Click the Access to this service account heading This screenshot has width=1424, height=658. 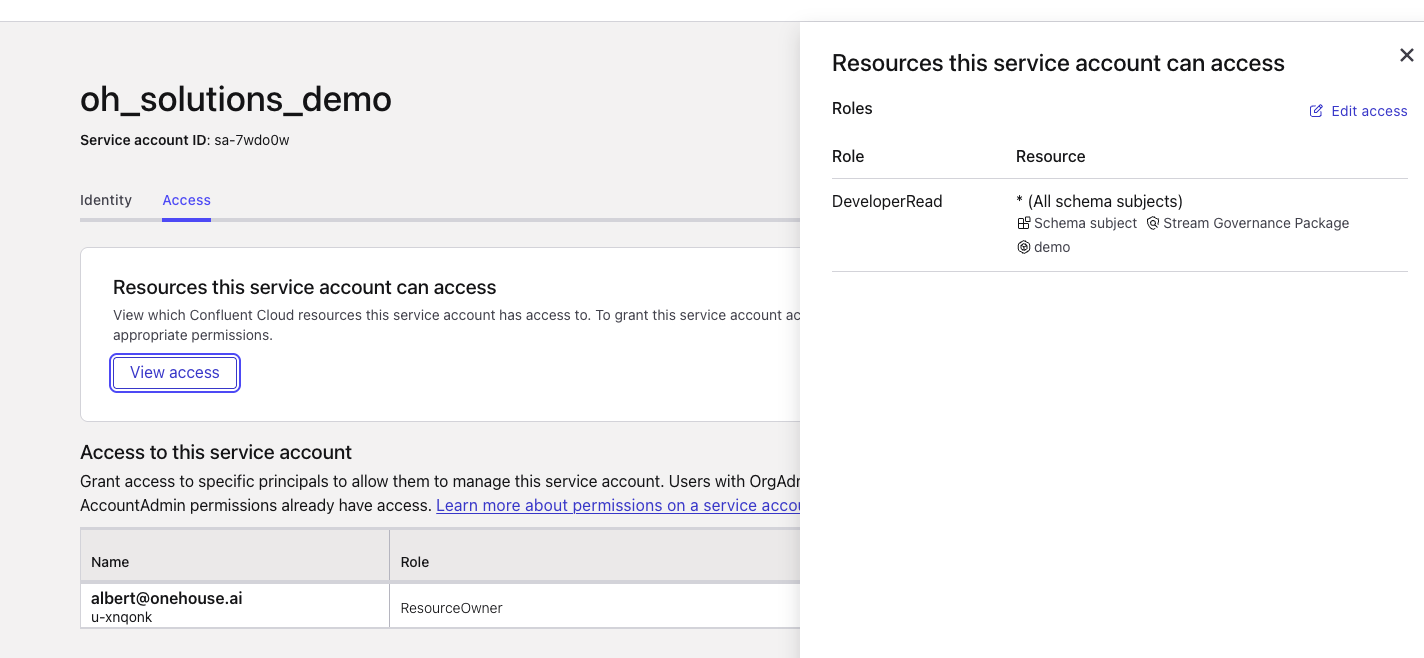[216, 452]
